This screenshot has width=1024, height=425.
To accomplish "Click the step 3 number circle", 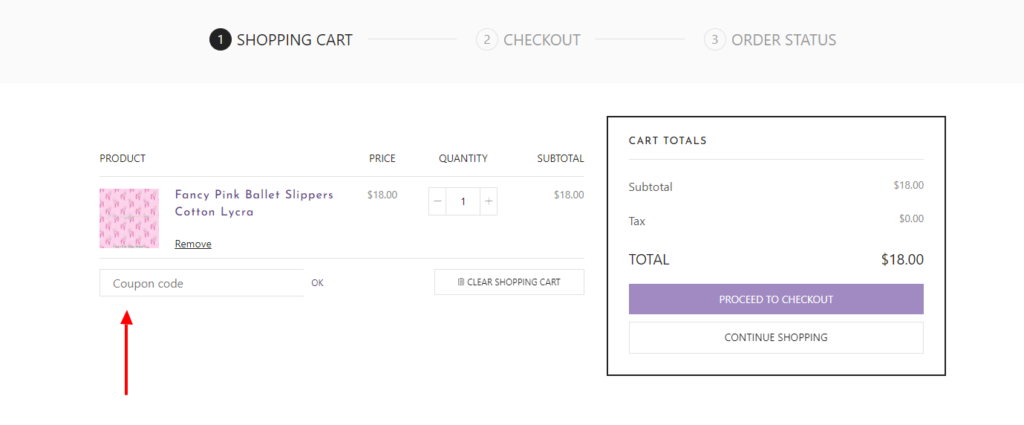I will [714, 40].
